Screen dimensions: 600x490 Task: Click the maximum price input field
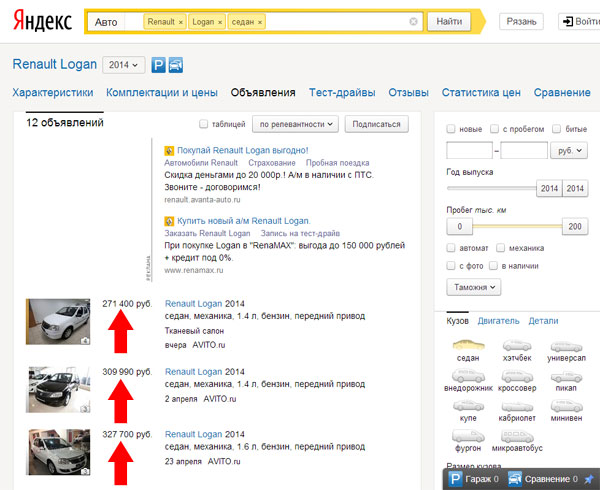(x=524, y=150)
